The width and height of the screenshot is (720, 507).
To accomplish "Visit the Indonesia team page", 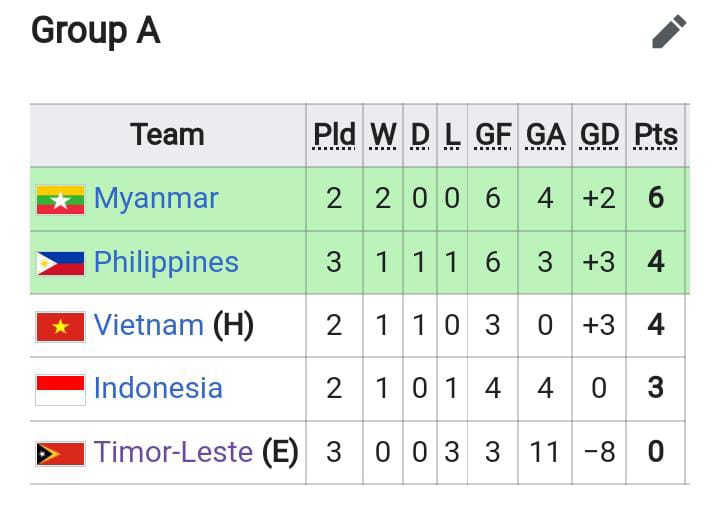I will pyautogui.click(x=158, y=388).
